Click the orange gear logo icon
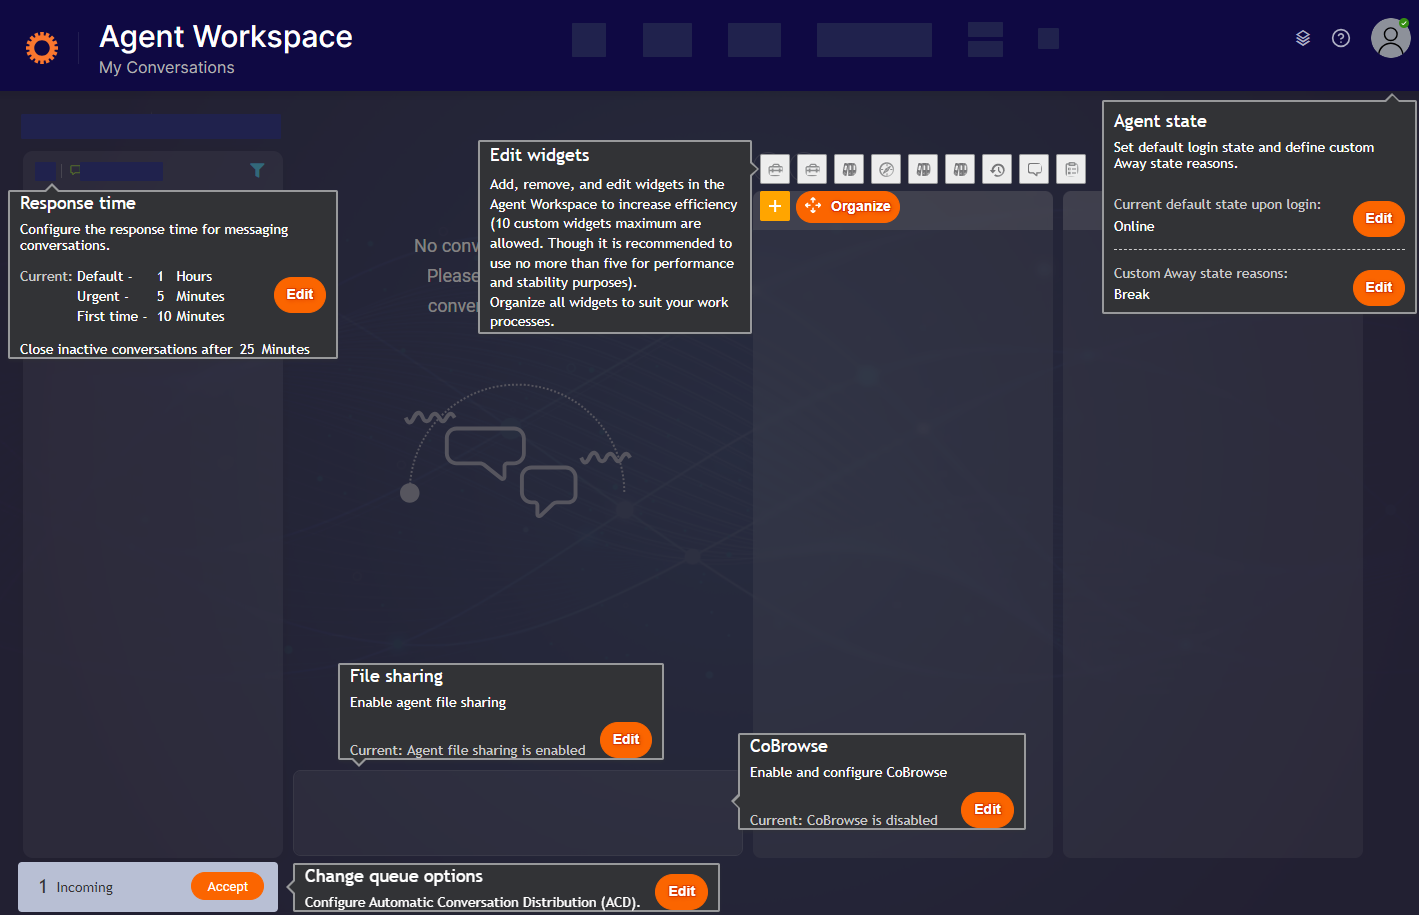Screen dimensions: 1419x915 (42, 47)
